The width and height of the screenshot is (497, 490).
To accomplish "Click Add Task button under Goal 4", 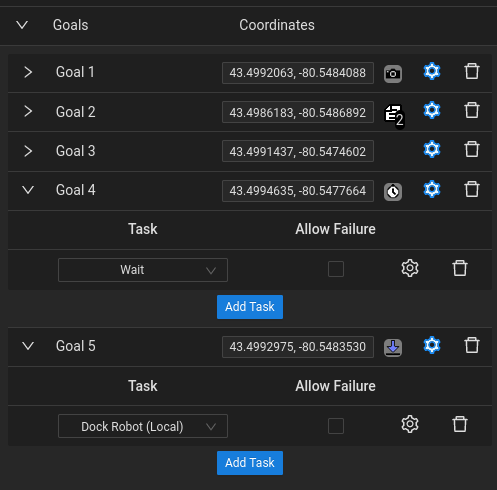I will 250,307.
